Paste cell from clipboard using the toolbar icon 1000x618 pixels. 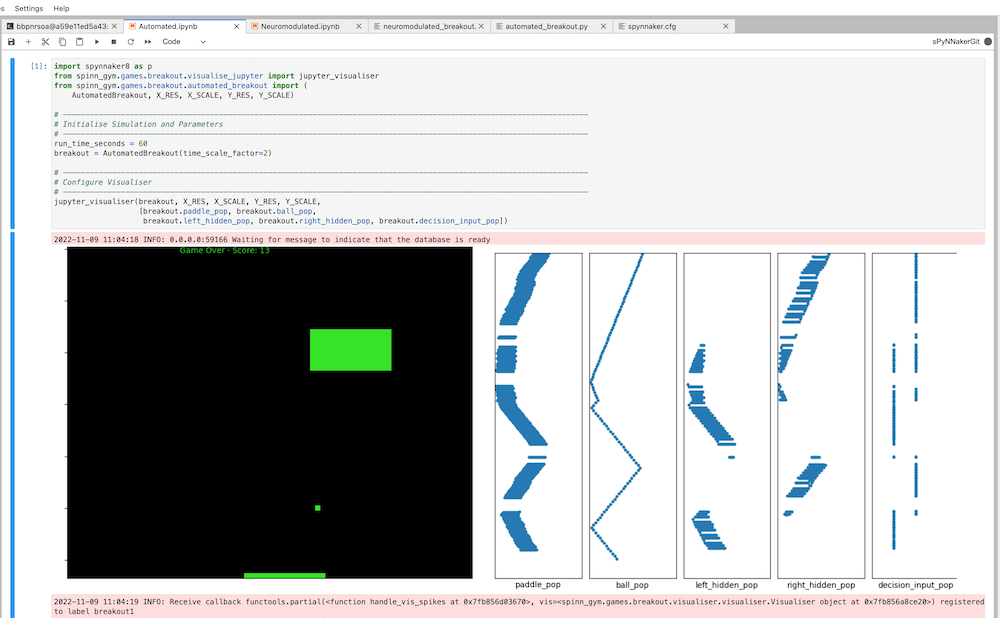pos(80,41)
